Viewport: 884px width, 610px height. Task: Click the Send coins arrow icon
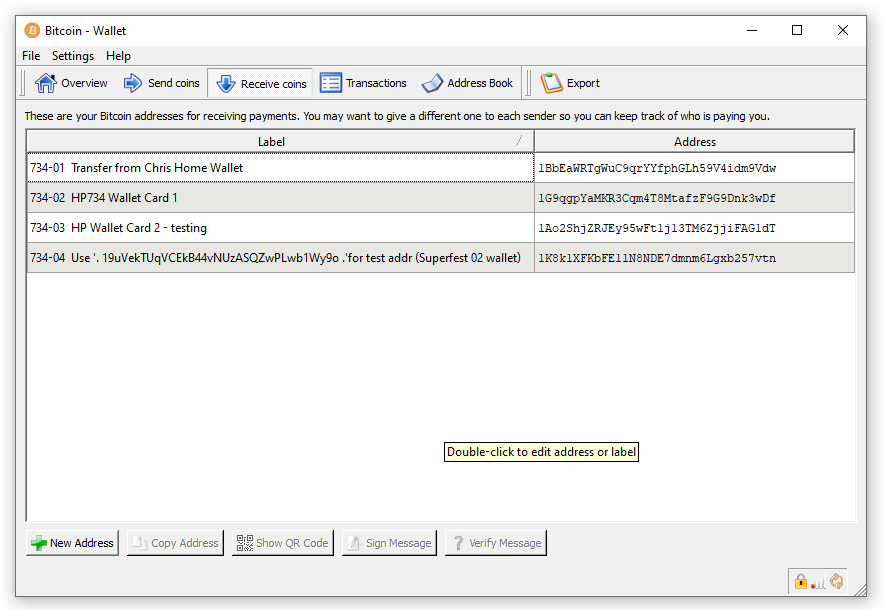click(x=132, y=83)
